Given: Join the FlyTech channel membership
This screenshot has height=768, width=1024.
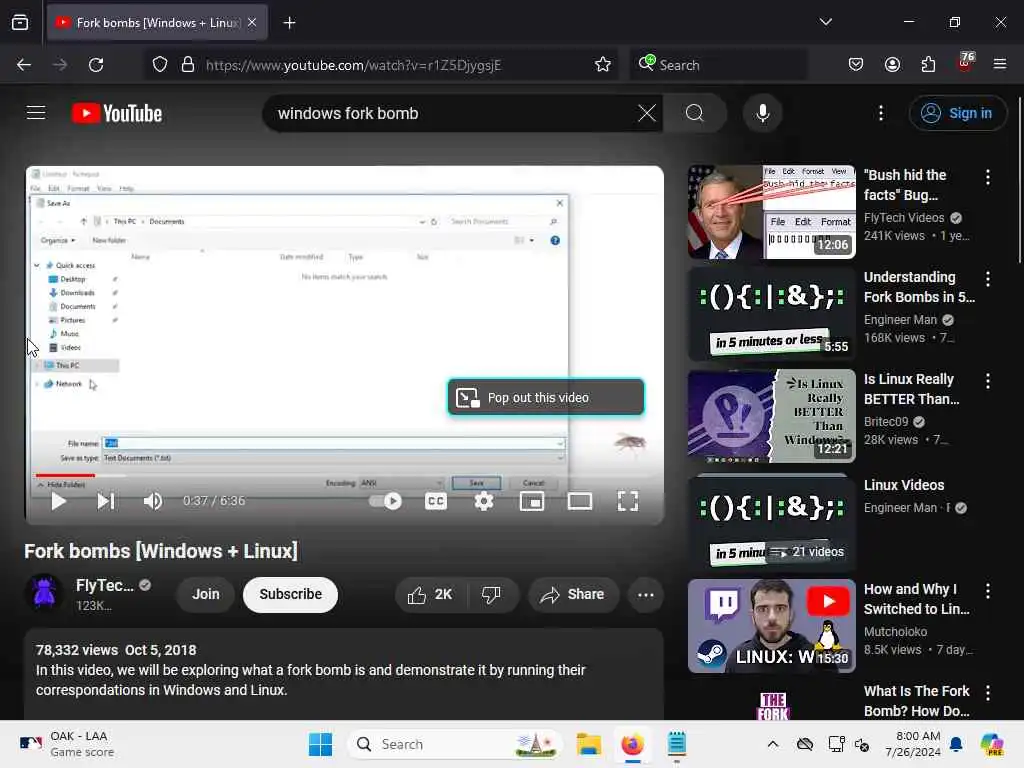Looking at the screenshot, I should 206,594.
